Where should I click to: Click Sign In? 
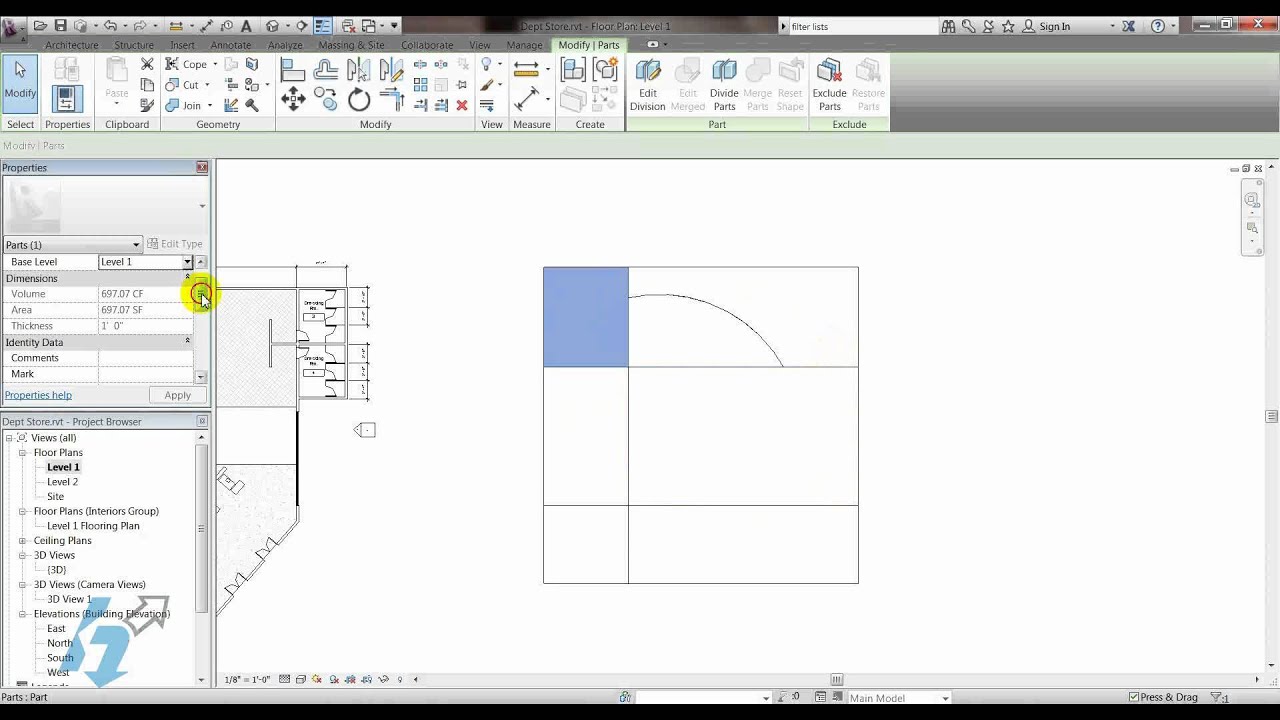click(x=1054, y=27)
